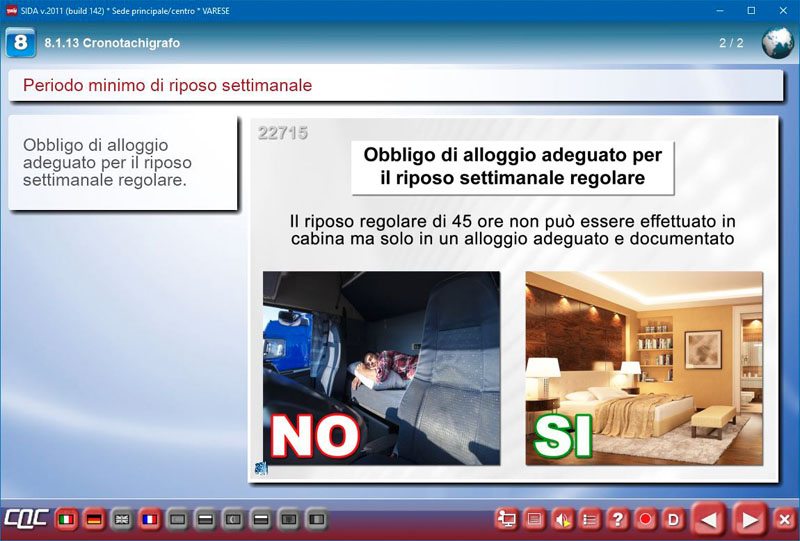The height and width of the screenshot is (541, 800).
Task: Open help with the question mark
Action: pos(618,519)
